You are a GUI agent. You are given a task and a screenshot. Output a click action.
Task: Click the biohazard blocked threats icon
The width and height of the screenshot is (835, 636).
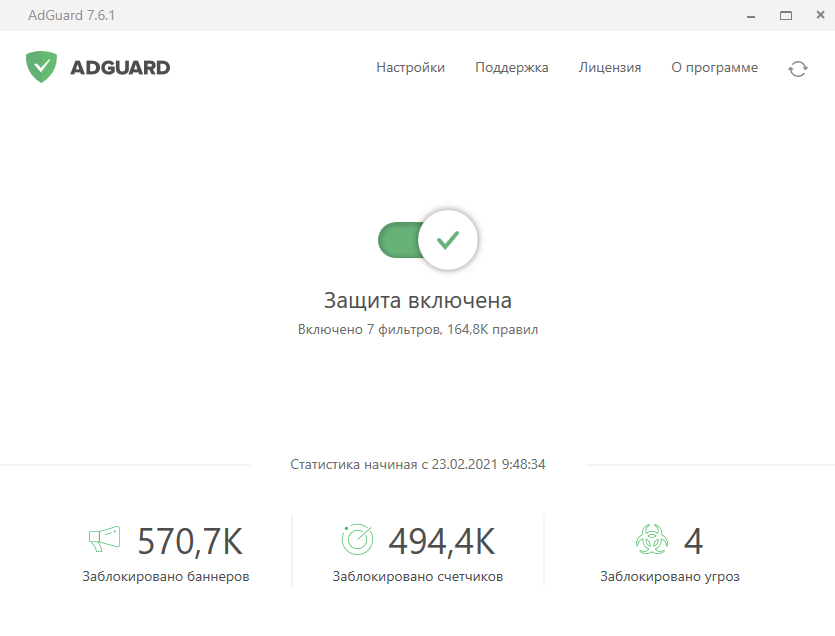651,540
